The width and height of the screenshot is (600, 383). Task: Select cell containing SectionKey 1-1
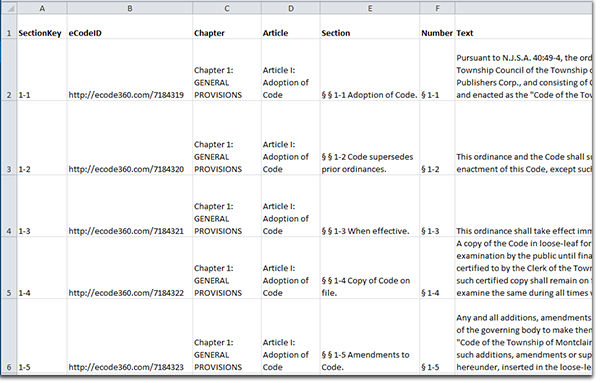coord(42,70)
